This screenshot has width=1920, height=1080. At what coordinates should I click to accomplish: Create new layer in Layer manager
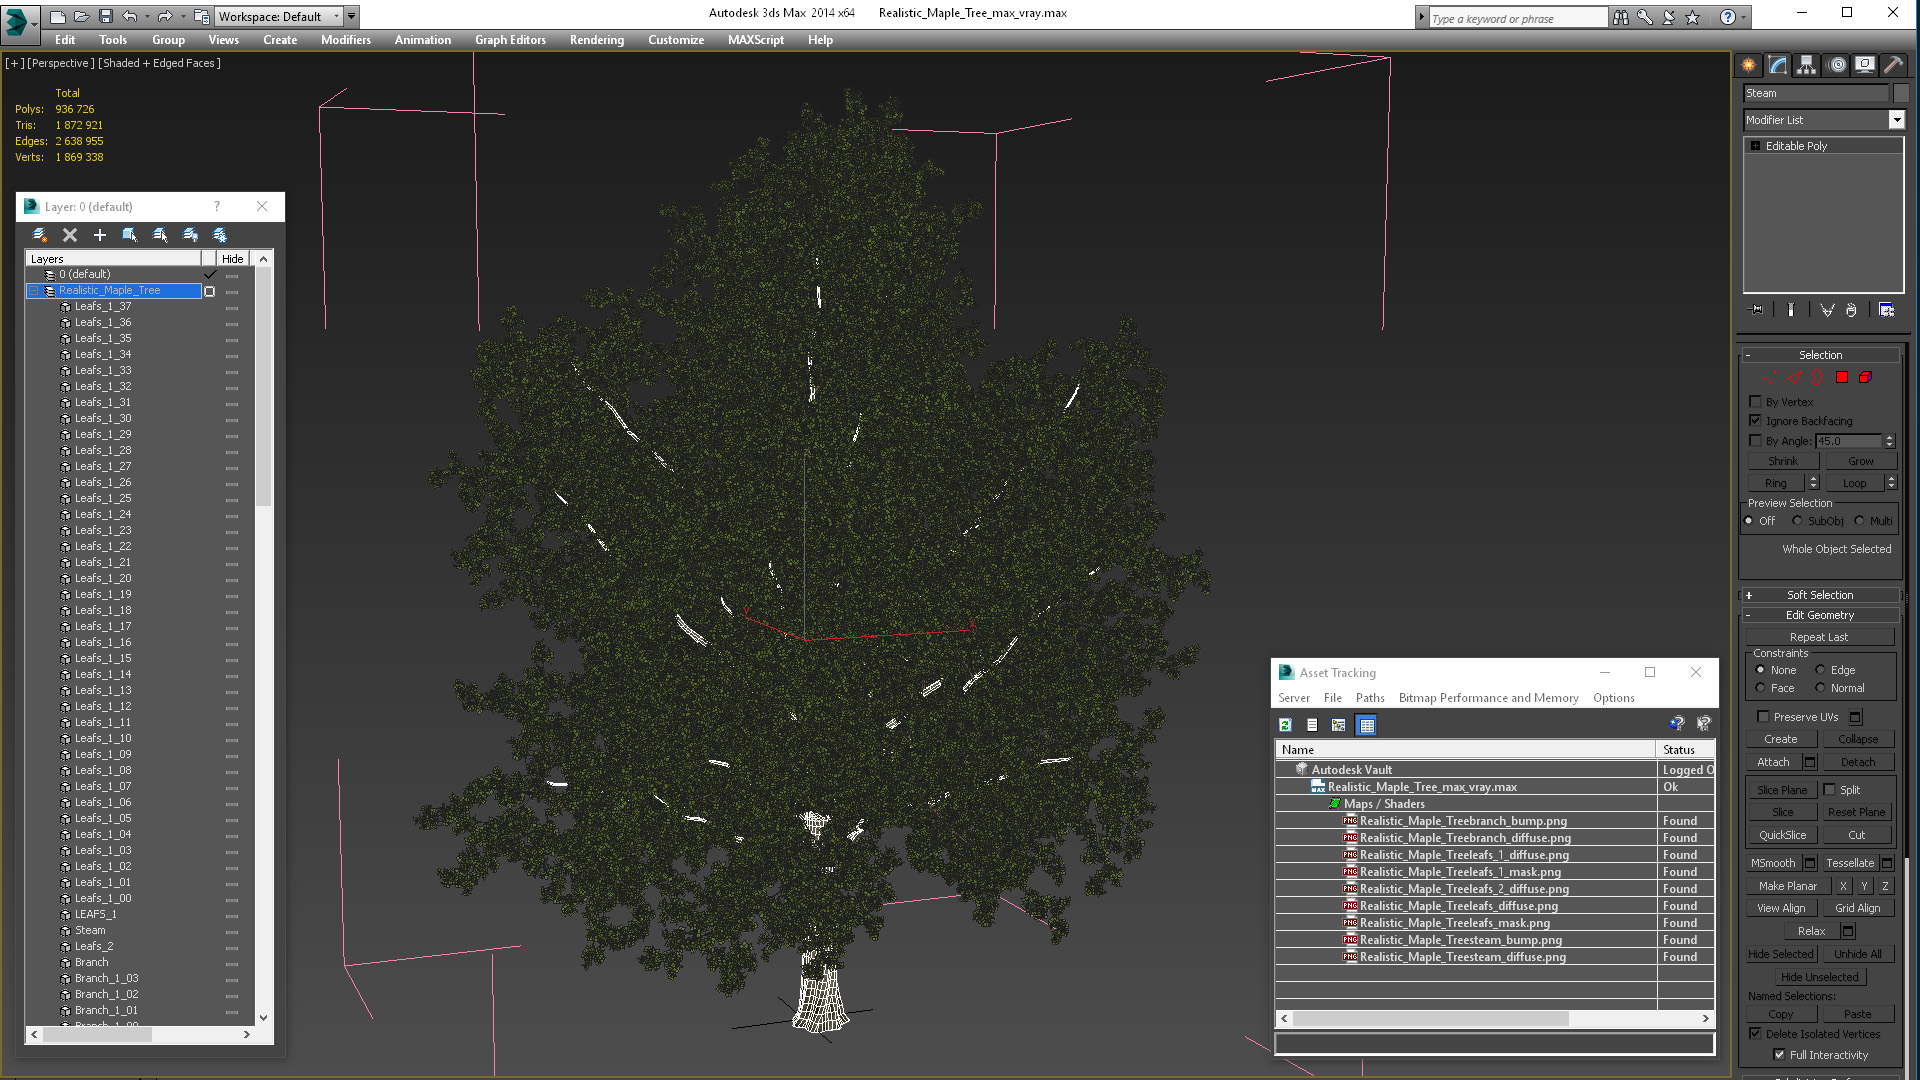pos(39,235)
